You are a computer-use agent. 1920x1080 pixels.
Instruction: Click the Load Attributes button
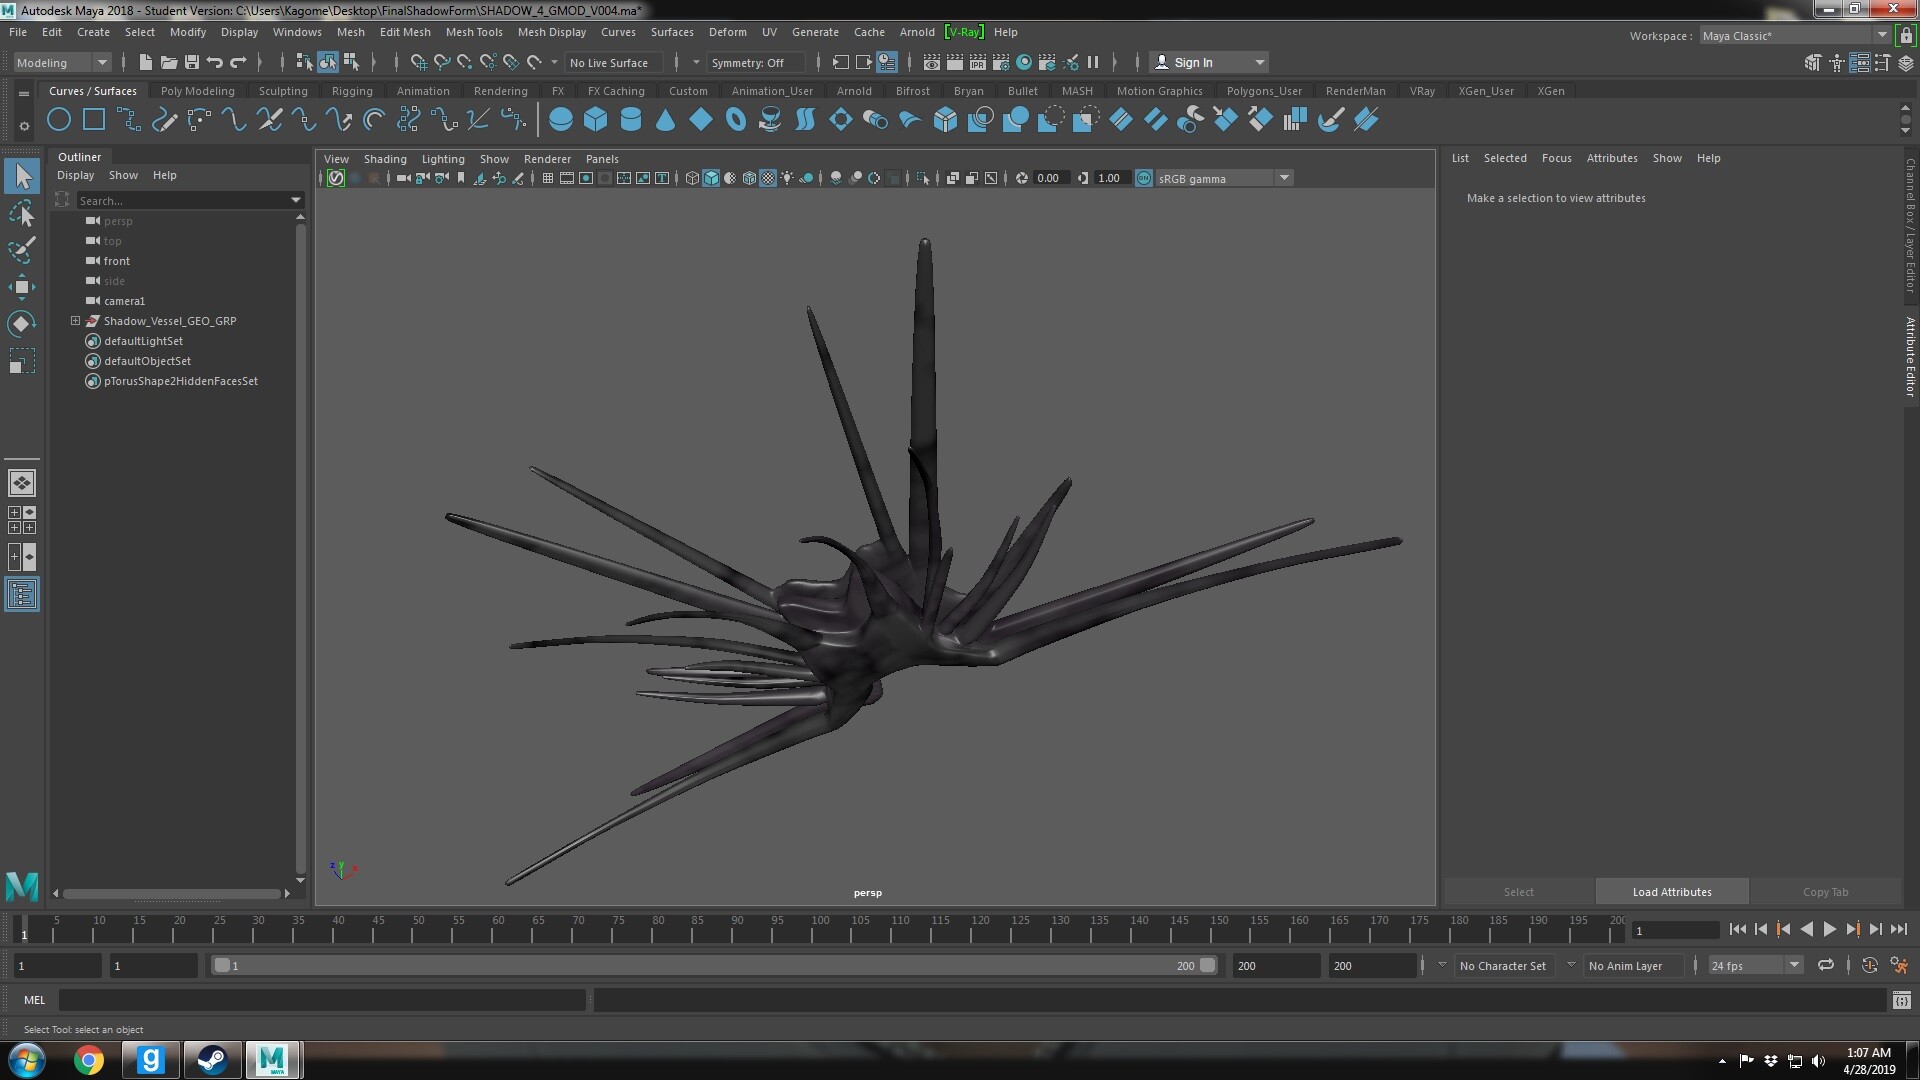click(x=1671, y=892)
